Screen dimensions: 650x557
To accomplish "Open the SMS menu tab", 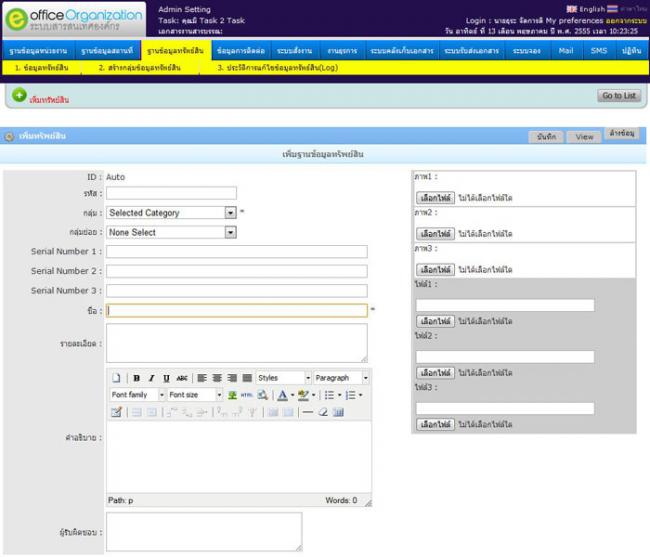I will [x=598, y=50].
